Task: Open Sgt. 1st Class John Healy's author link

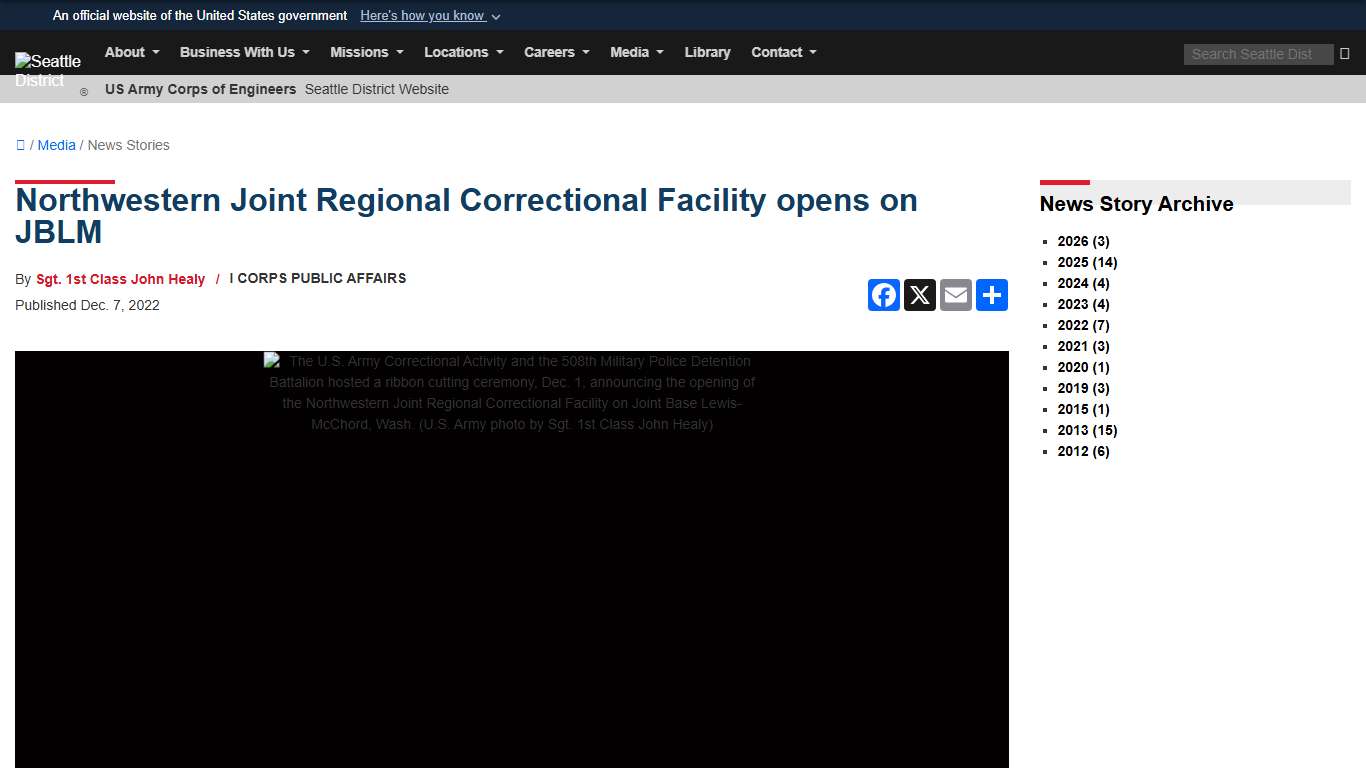Action: (x=120, y=279)
